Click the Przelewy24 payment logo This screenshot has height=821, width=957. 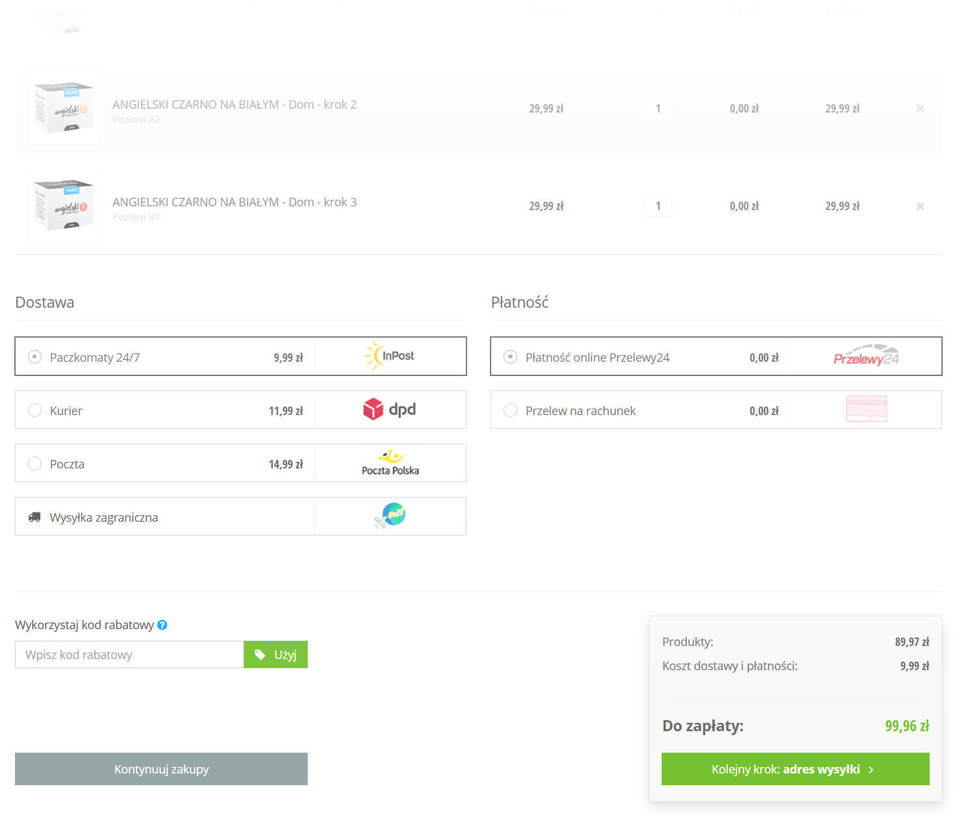point(866,357)
